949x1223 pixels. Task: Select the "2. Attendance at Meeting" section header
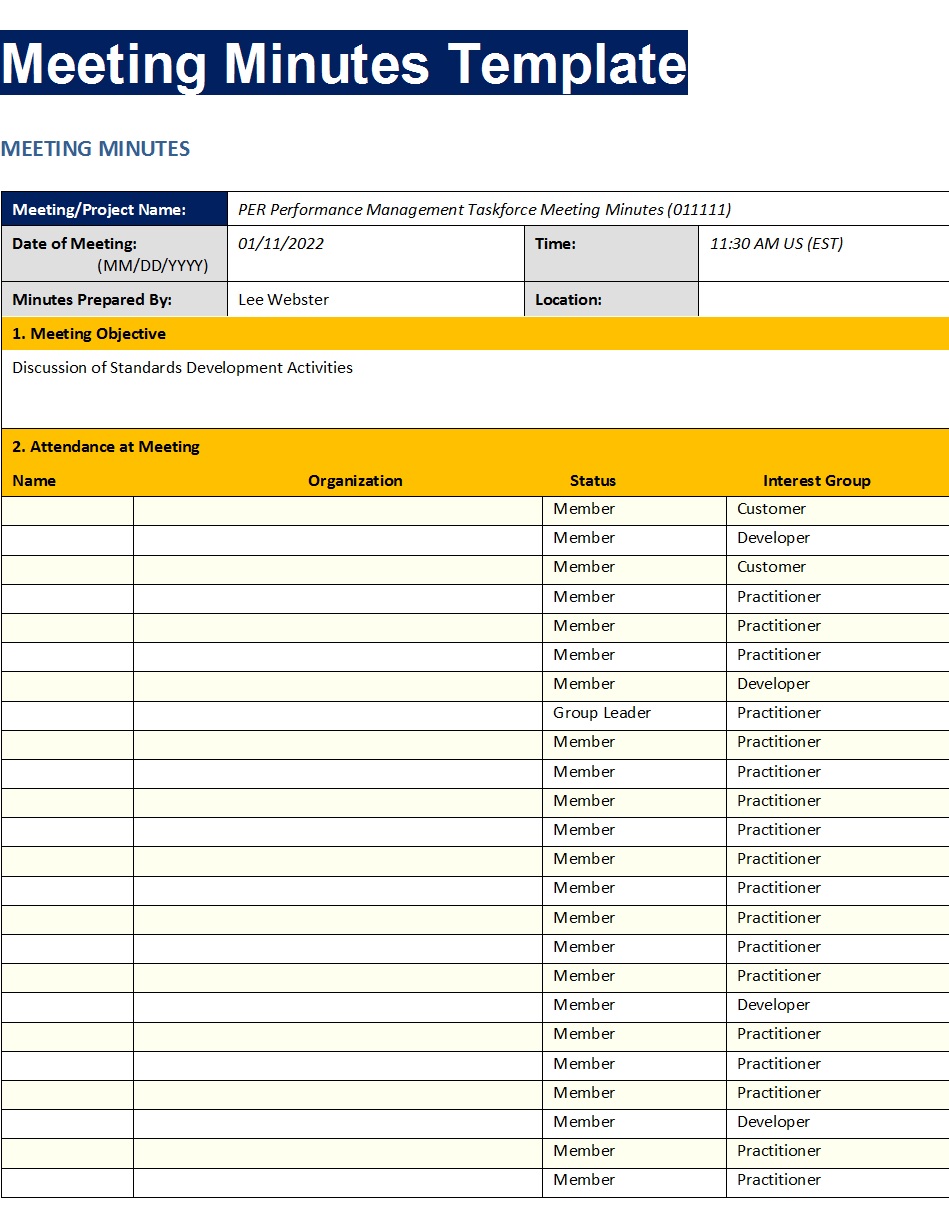tap(475, 447)
